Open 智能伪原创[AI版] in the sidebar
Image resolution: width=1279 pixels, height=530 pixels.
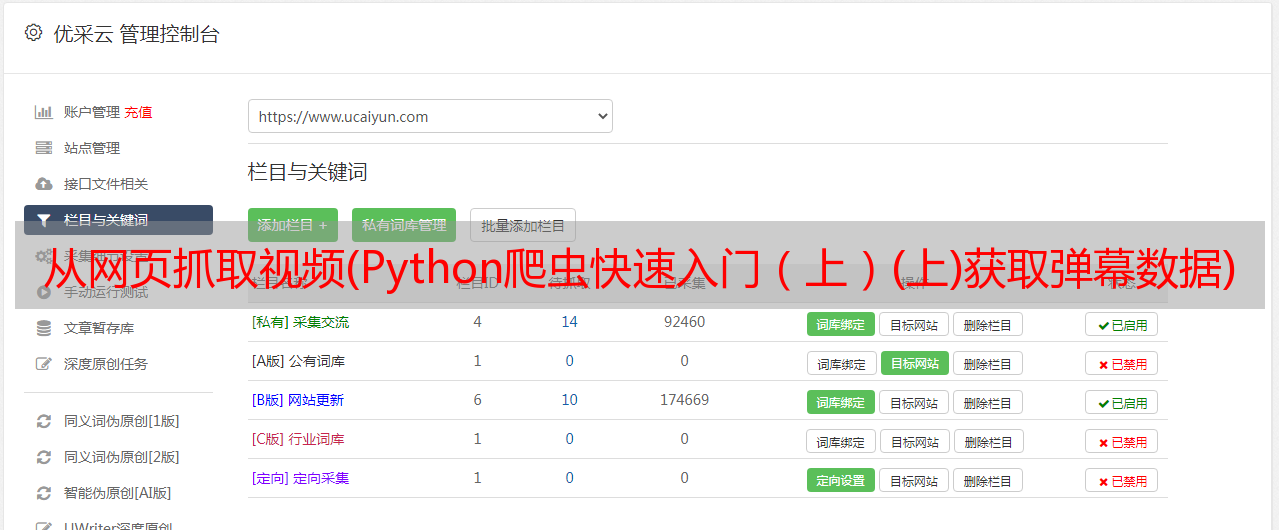tap(118, 493)
